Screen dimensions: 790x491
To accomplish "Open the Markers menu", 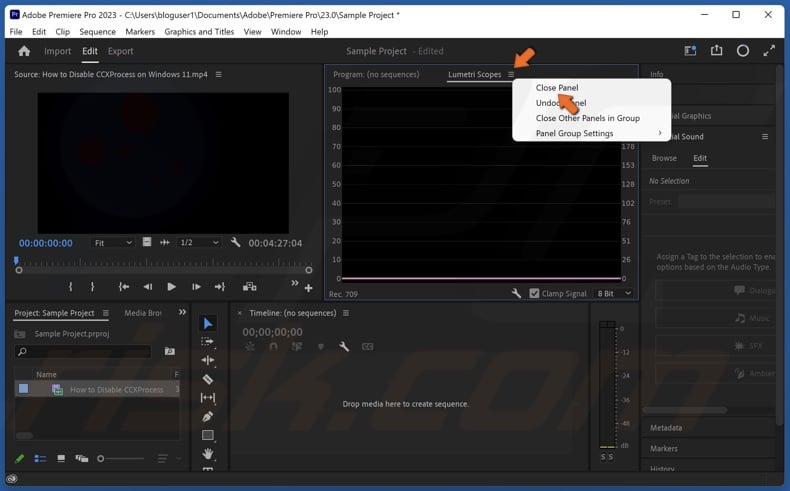I will pyautogui.click(x=140, y=32).
